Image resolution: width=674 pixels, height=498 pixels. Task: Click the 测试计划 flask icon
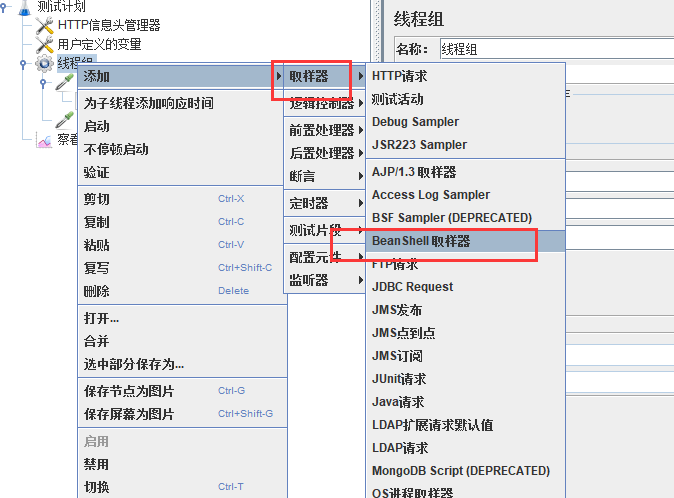tap(24, 6)
